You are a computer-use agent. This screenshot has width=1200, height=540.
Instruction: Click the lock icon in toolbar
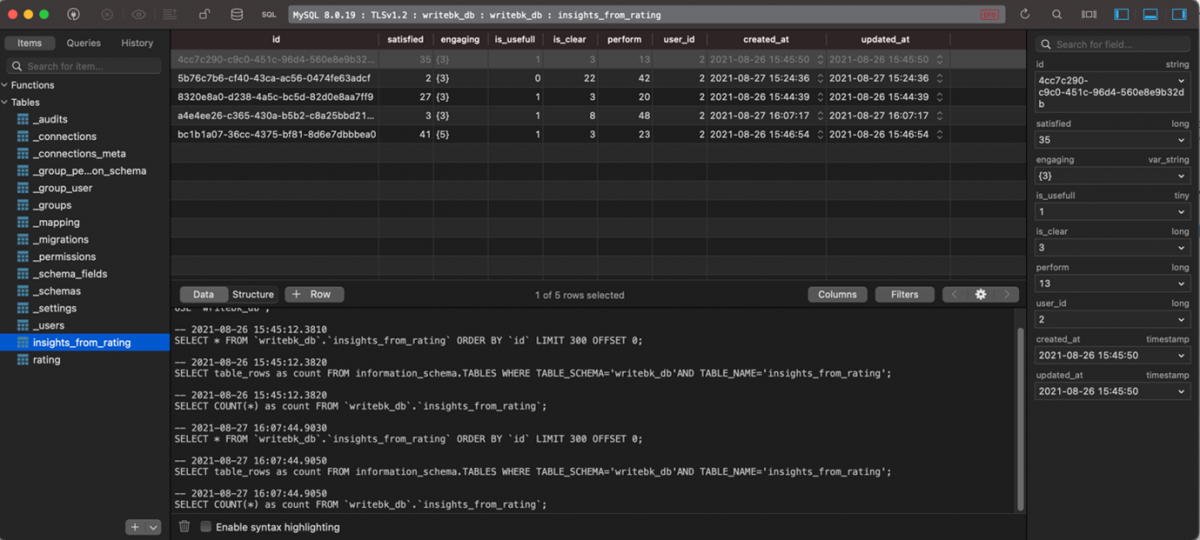204,15
